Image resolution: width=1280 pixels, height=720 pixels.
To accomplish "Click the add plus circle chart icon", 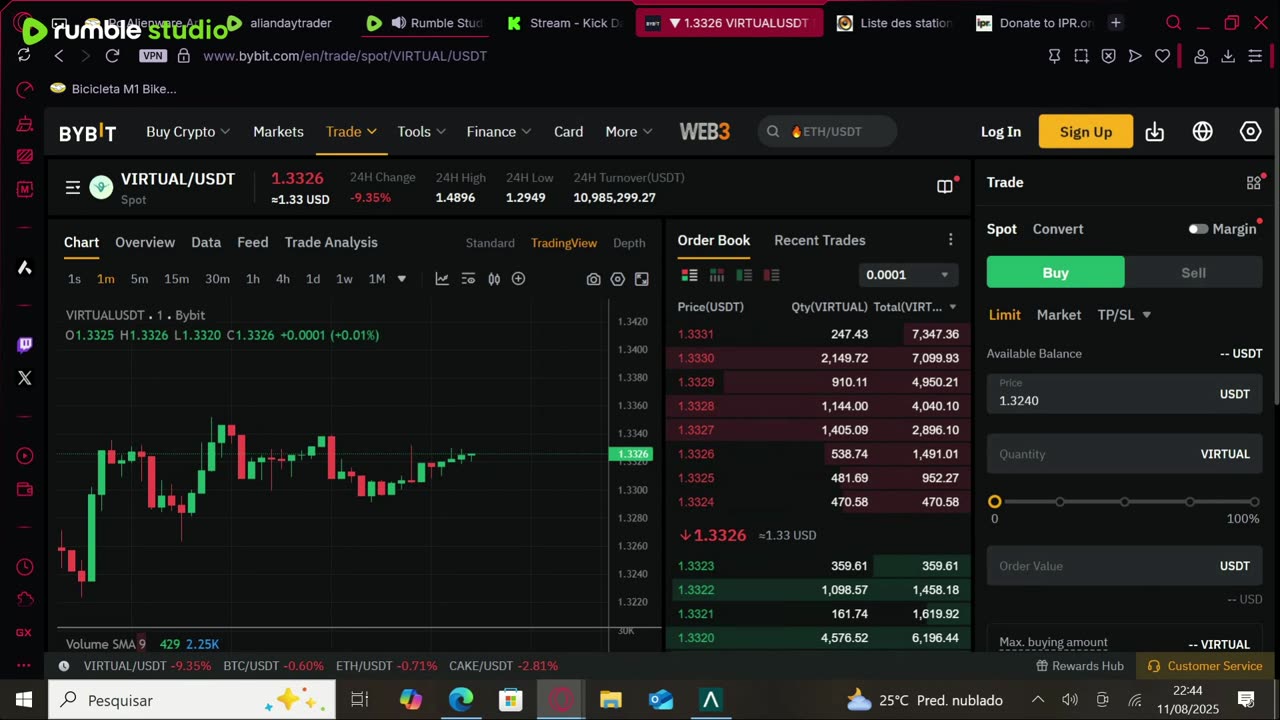I will [x=518, y=279].
